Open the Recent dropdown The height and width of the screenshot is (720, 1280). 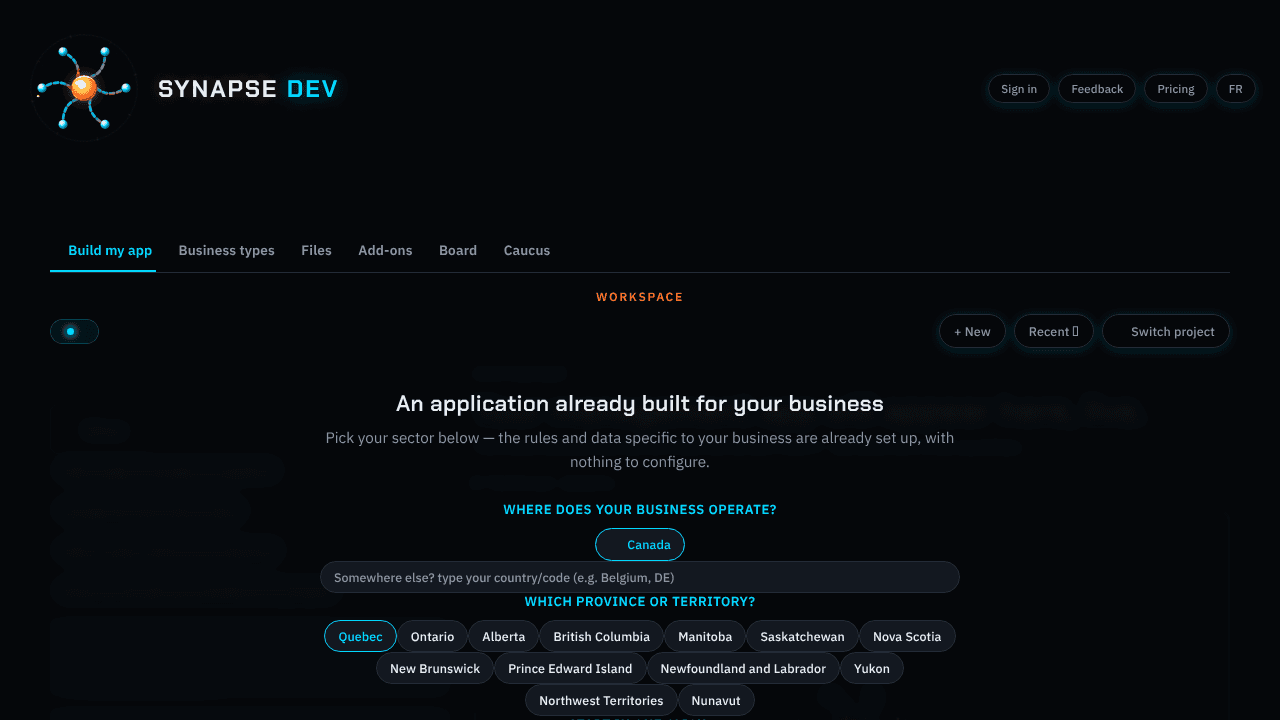1054,331
